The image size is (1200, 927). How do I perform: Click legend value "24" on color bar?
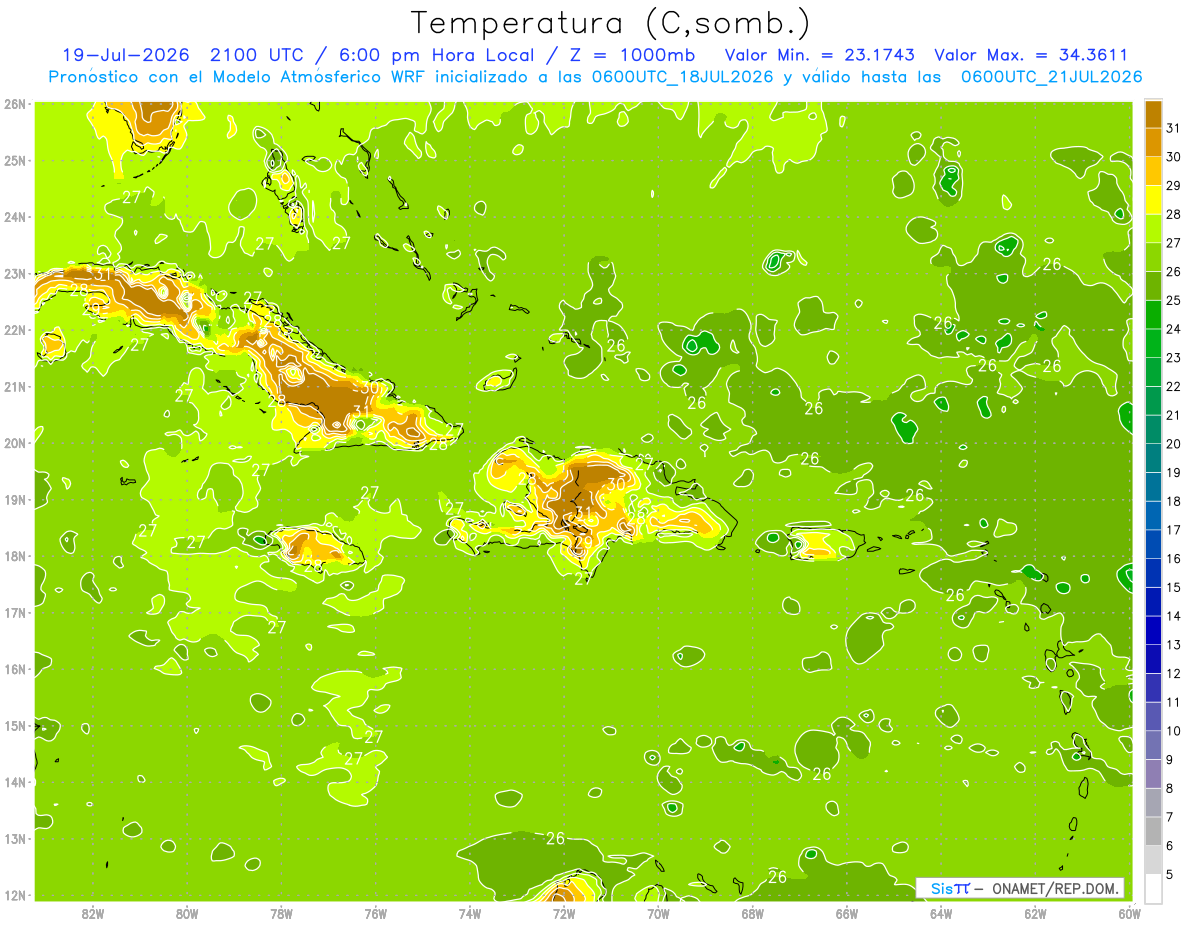click(1173, 329)
